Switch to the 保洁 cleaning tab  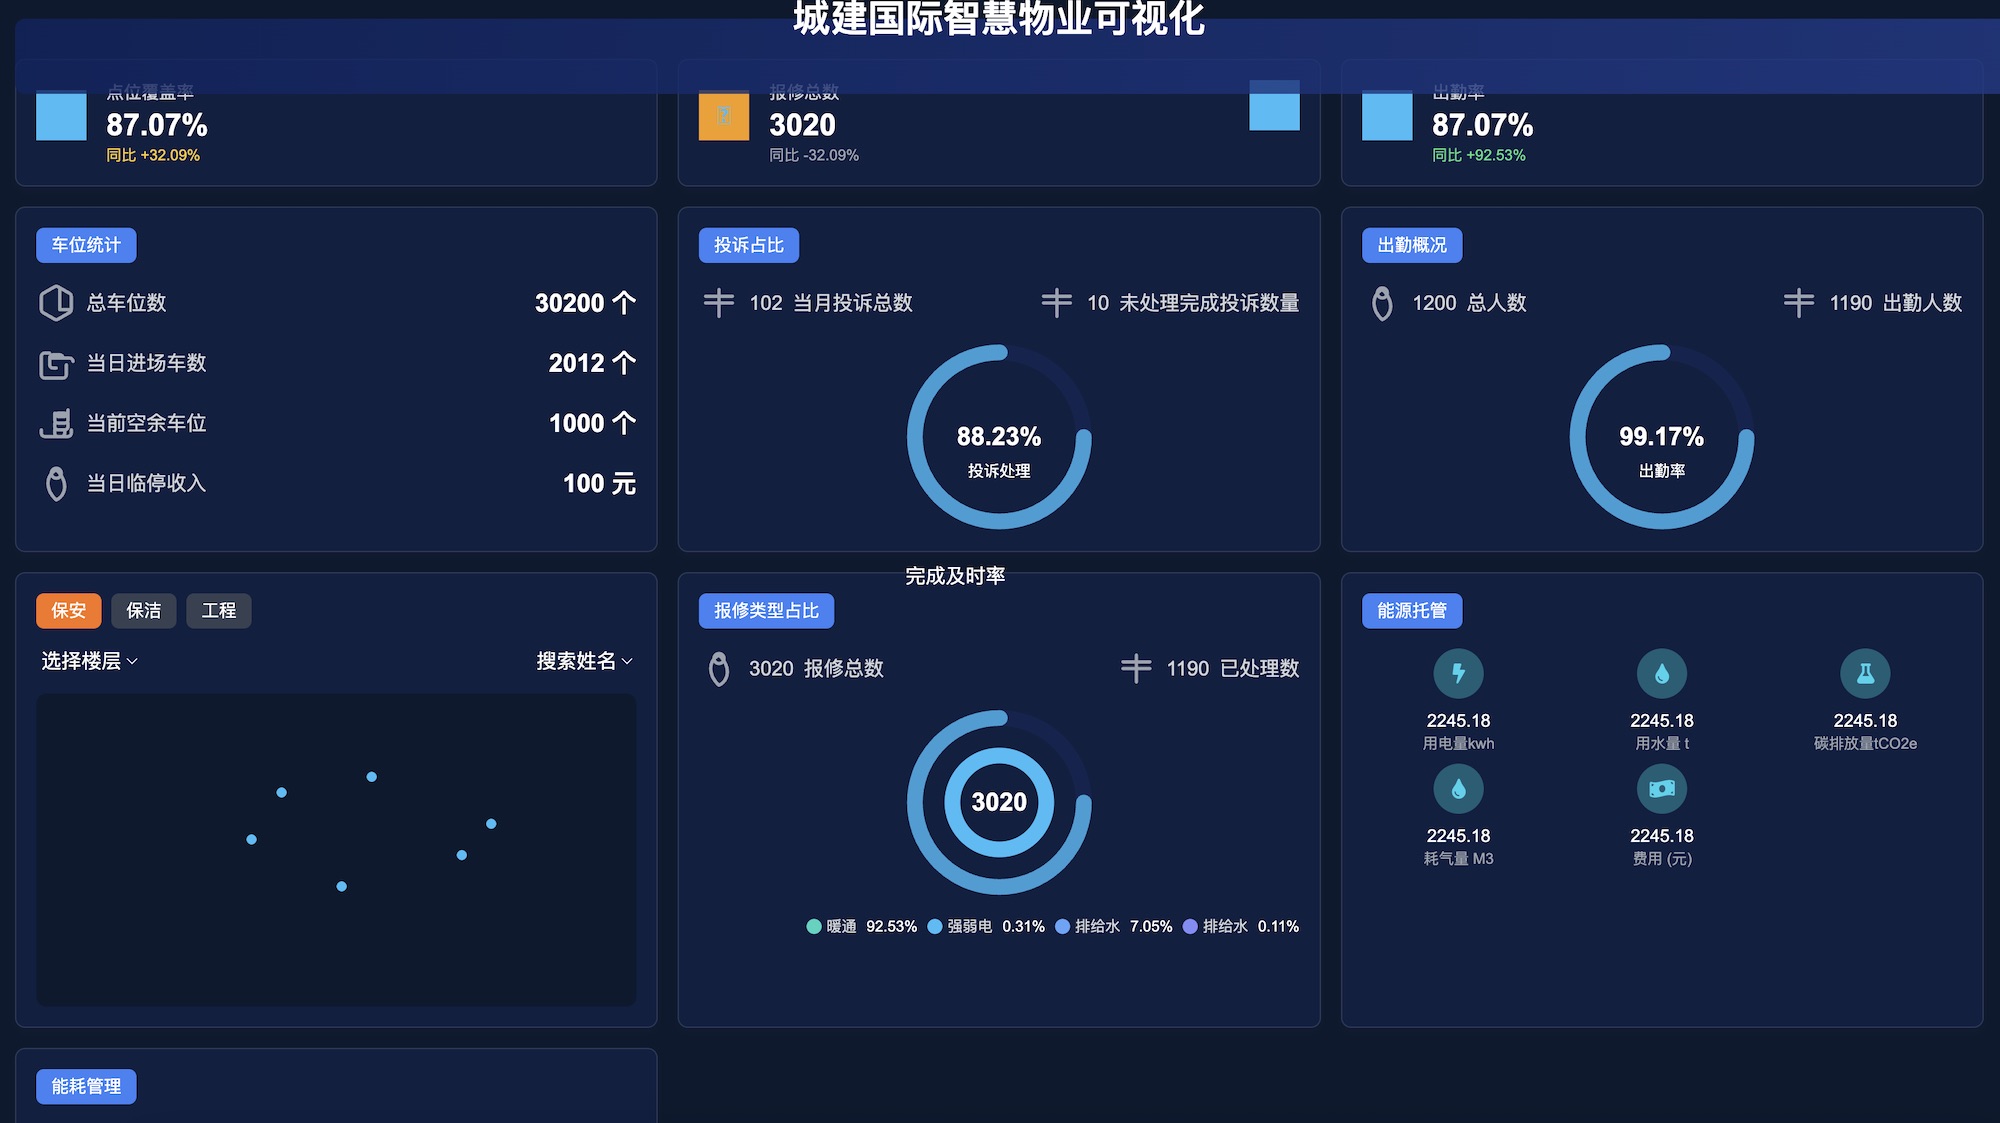tap(143, 611)
